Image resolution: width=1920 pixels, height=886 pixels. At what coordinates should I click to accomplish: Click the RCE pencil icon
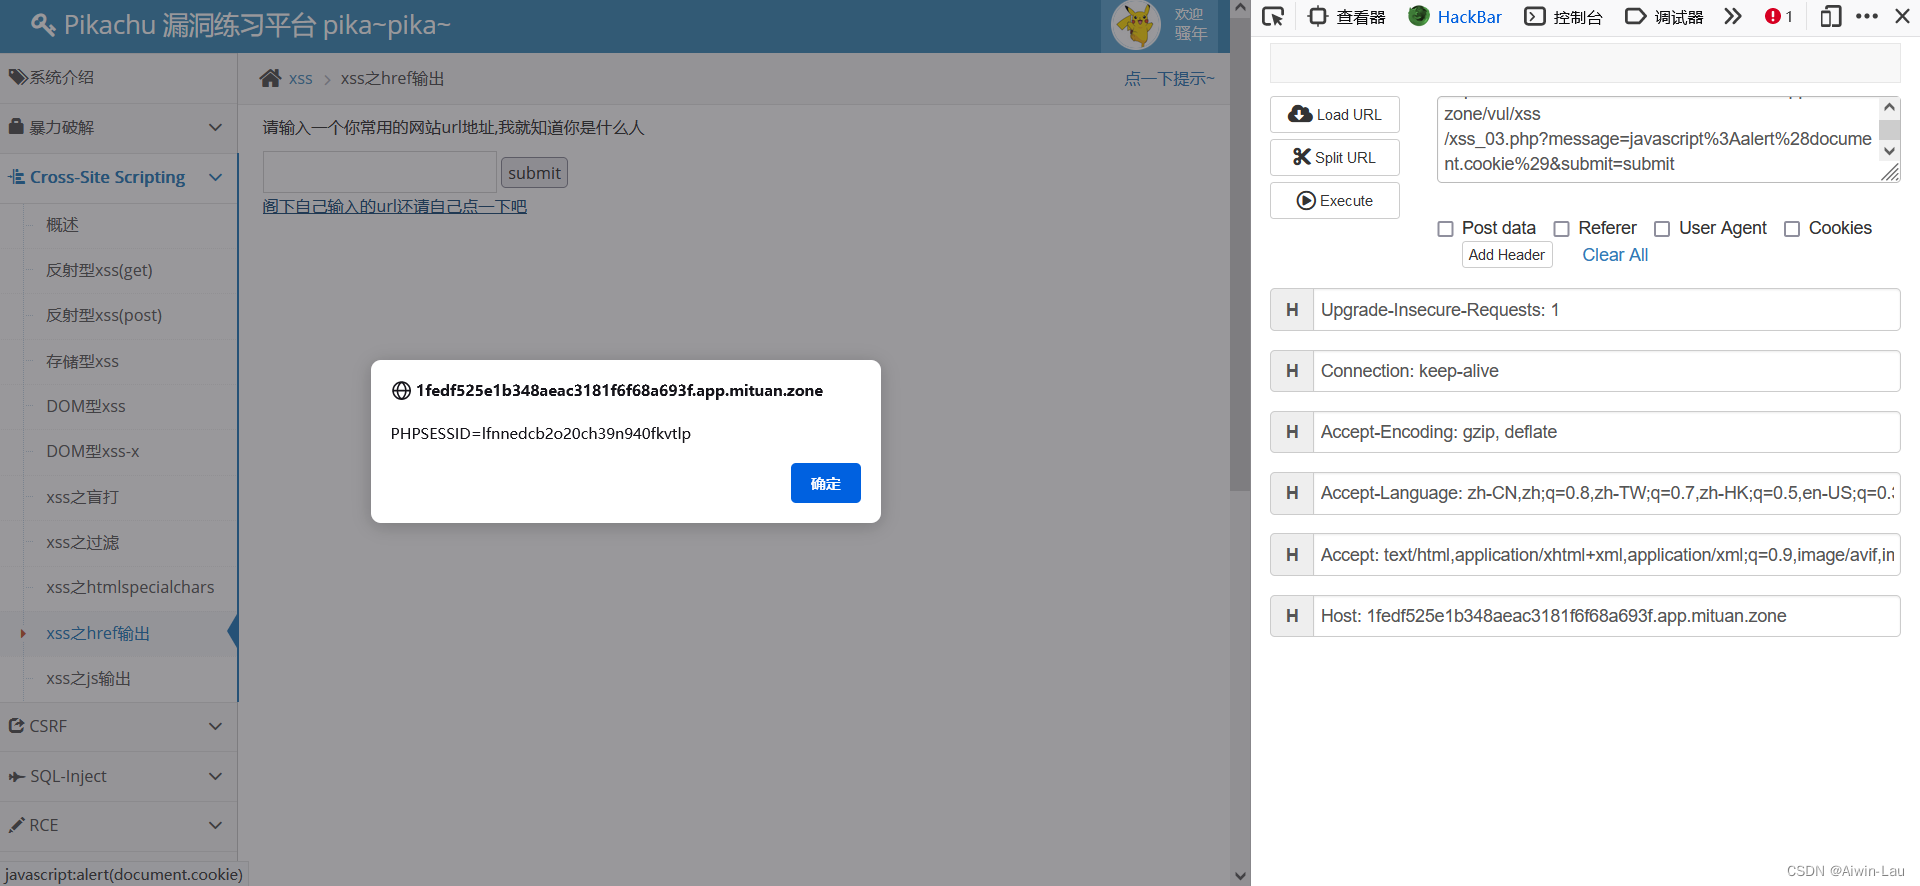pyautogui.click(x=16, y=825)
